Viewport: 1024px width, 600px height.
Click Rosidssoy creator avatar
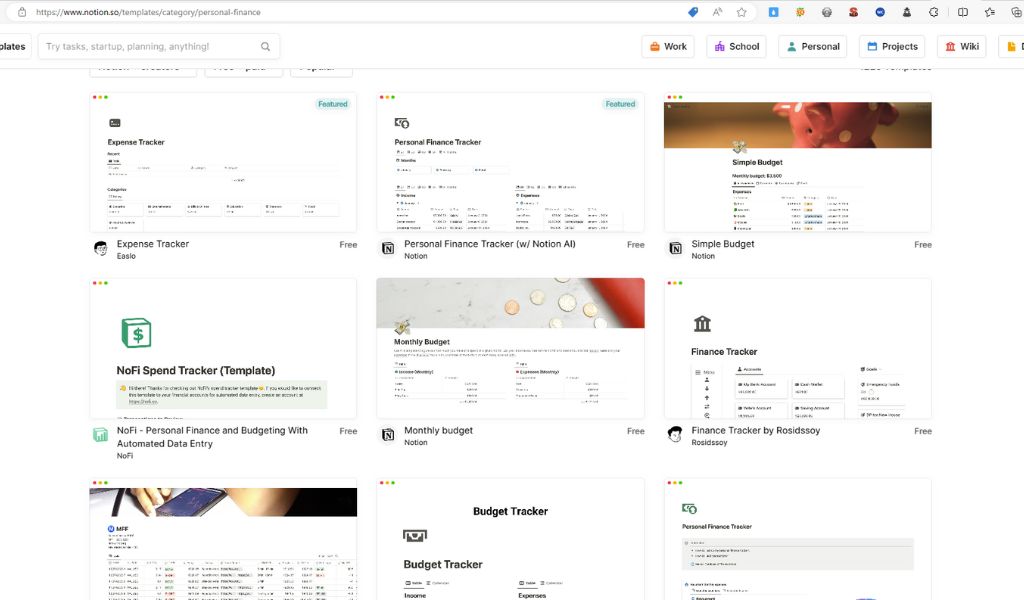point(675,435)
